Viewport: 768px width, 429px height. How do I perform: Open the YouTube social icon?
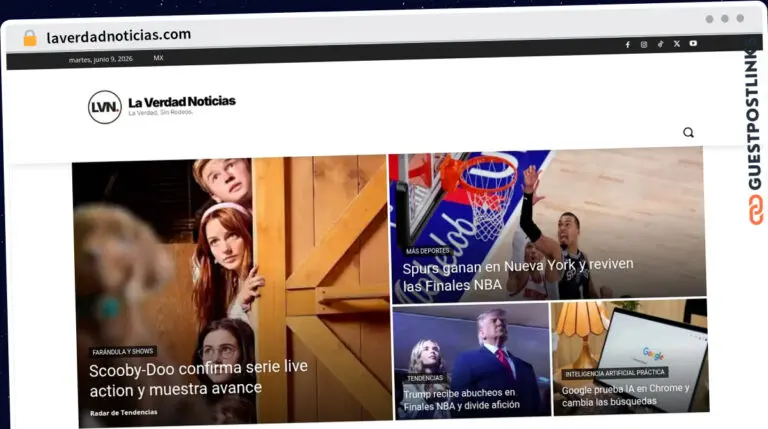coord(693,43)
